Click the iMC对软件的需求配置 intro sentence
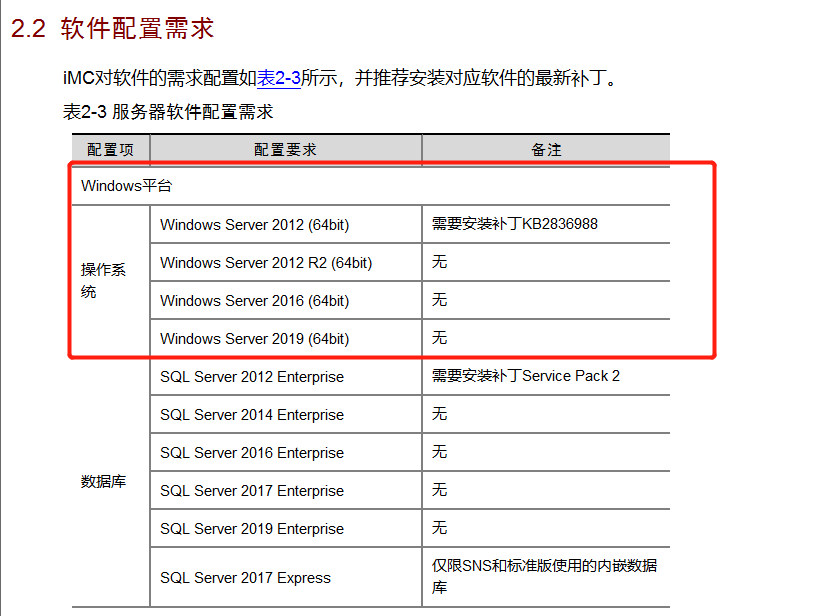 click(x=341, y=78)
